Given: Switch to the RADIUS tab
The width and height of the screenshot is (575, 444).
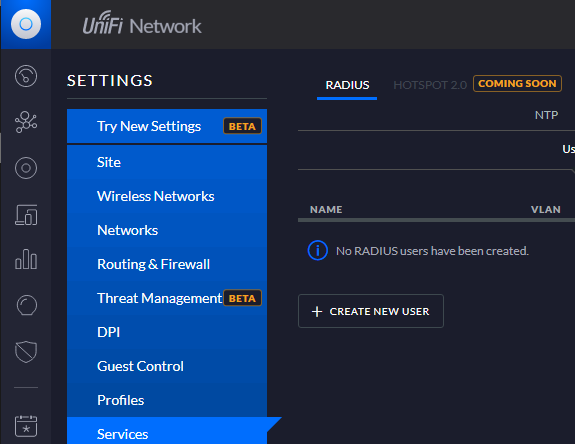Looking at the screenshot, I should 347,85.
